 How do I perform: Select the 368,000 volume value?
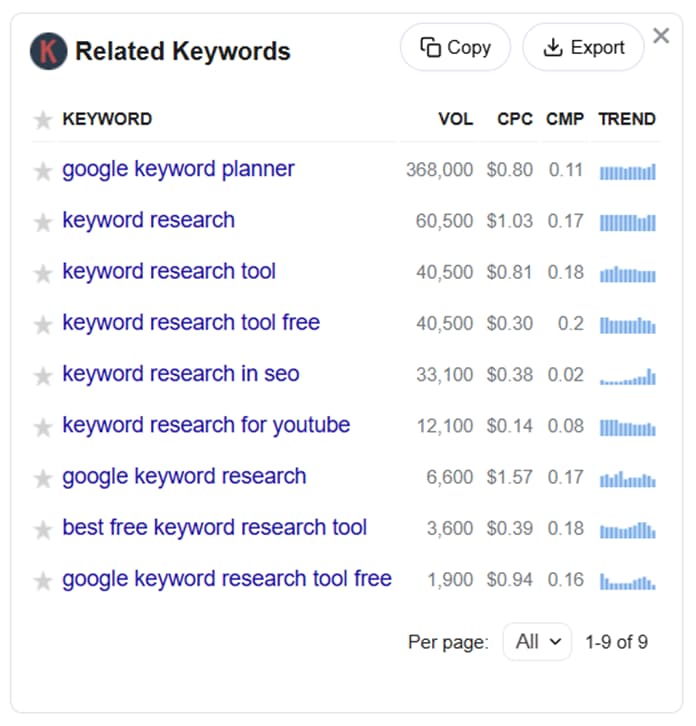click(x=439, y=170)
